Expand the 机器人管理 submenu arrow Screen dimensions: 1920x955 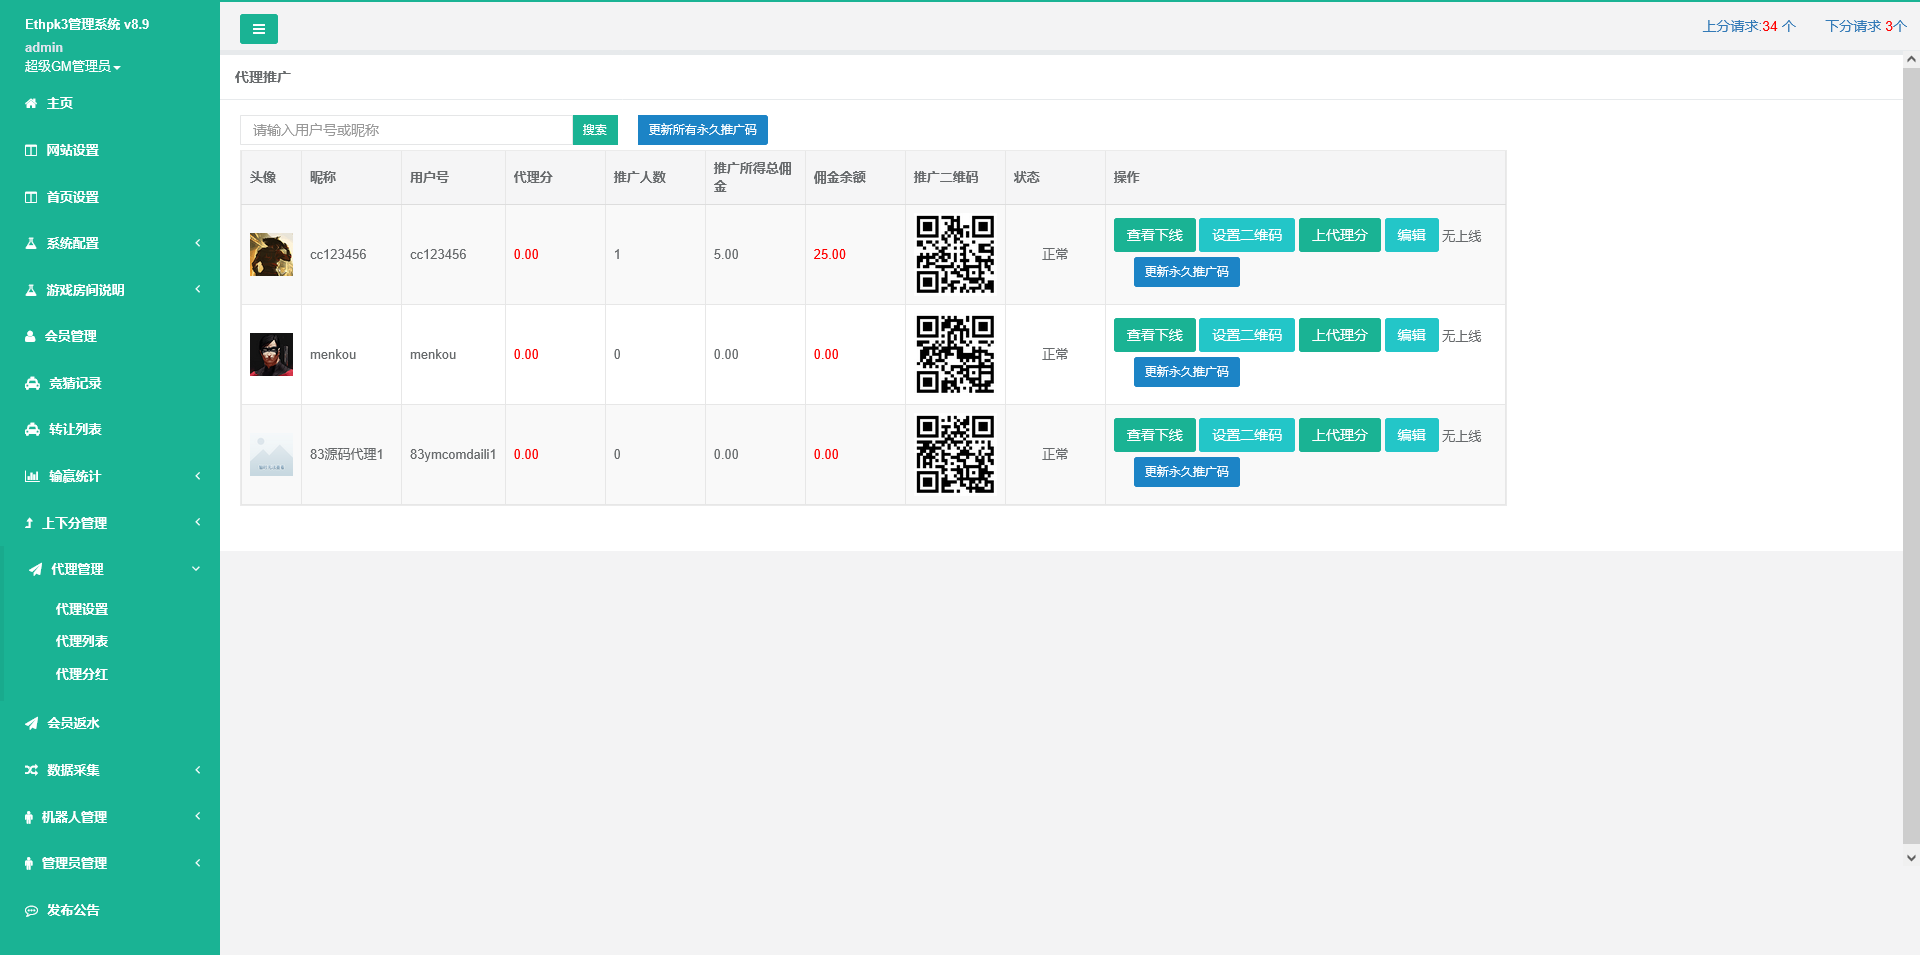[x=198, y=817]
